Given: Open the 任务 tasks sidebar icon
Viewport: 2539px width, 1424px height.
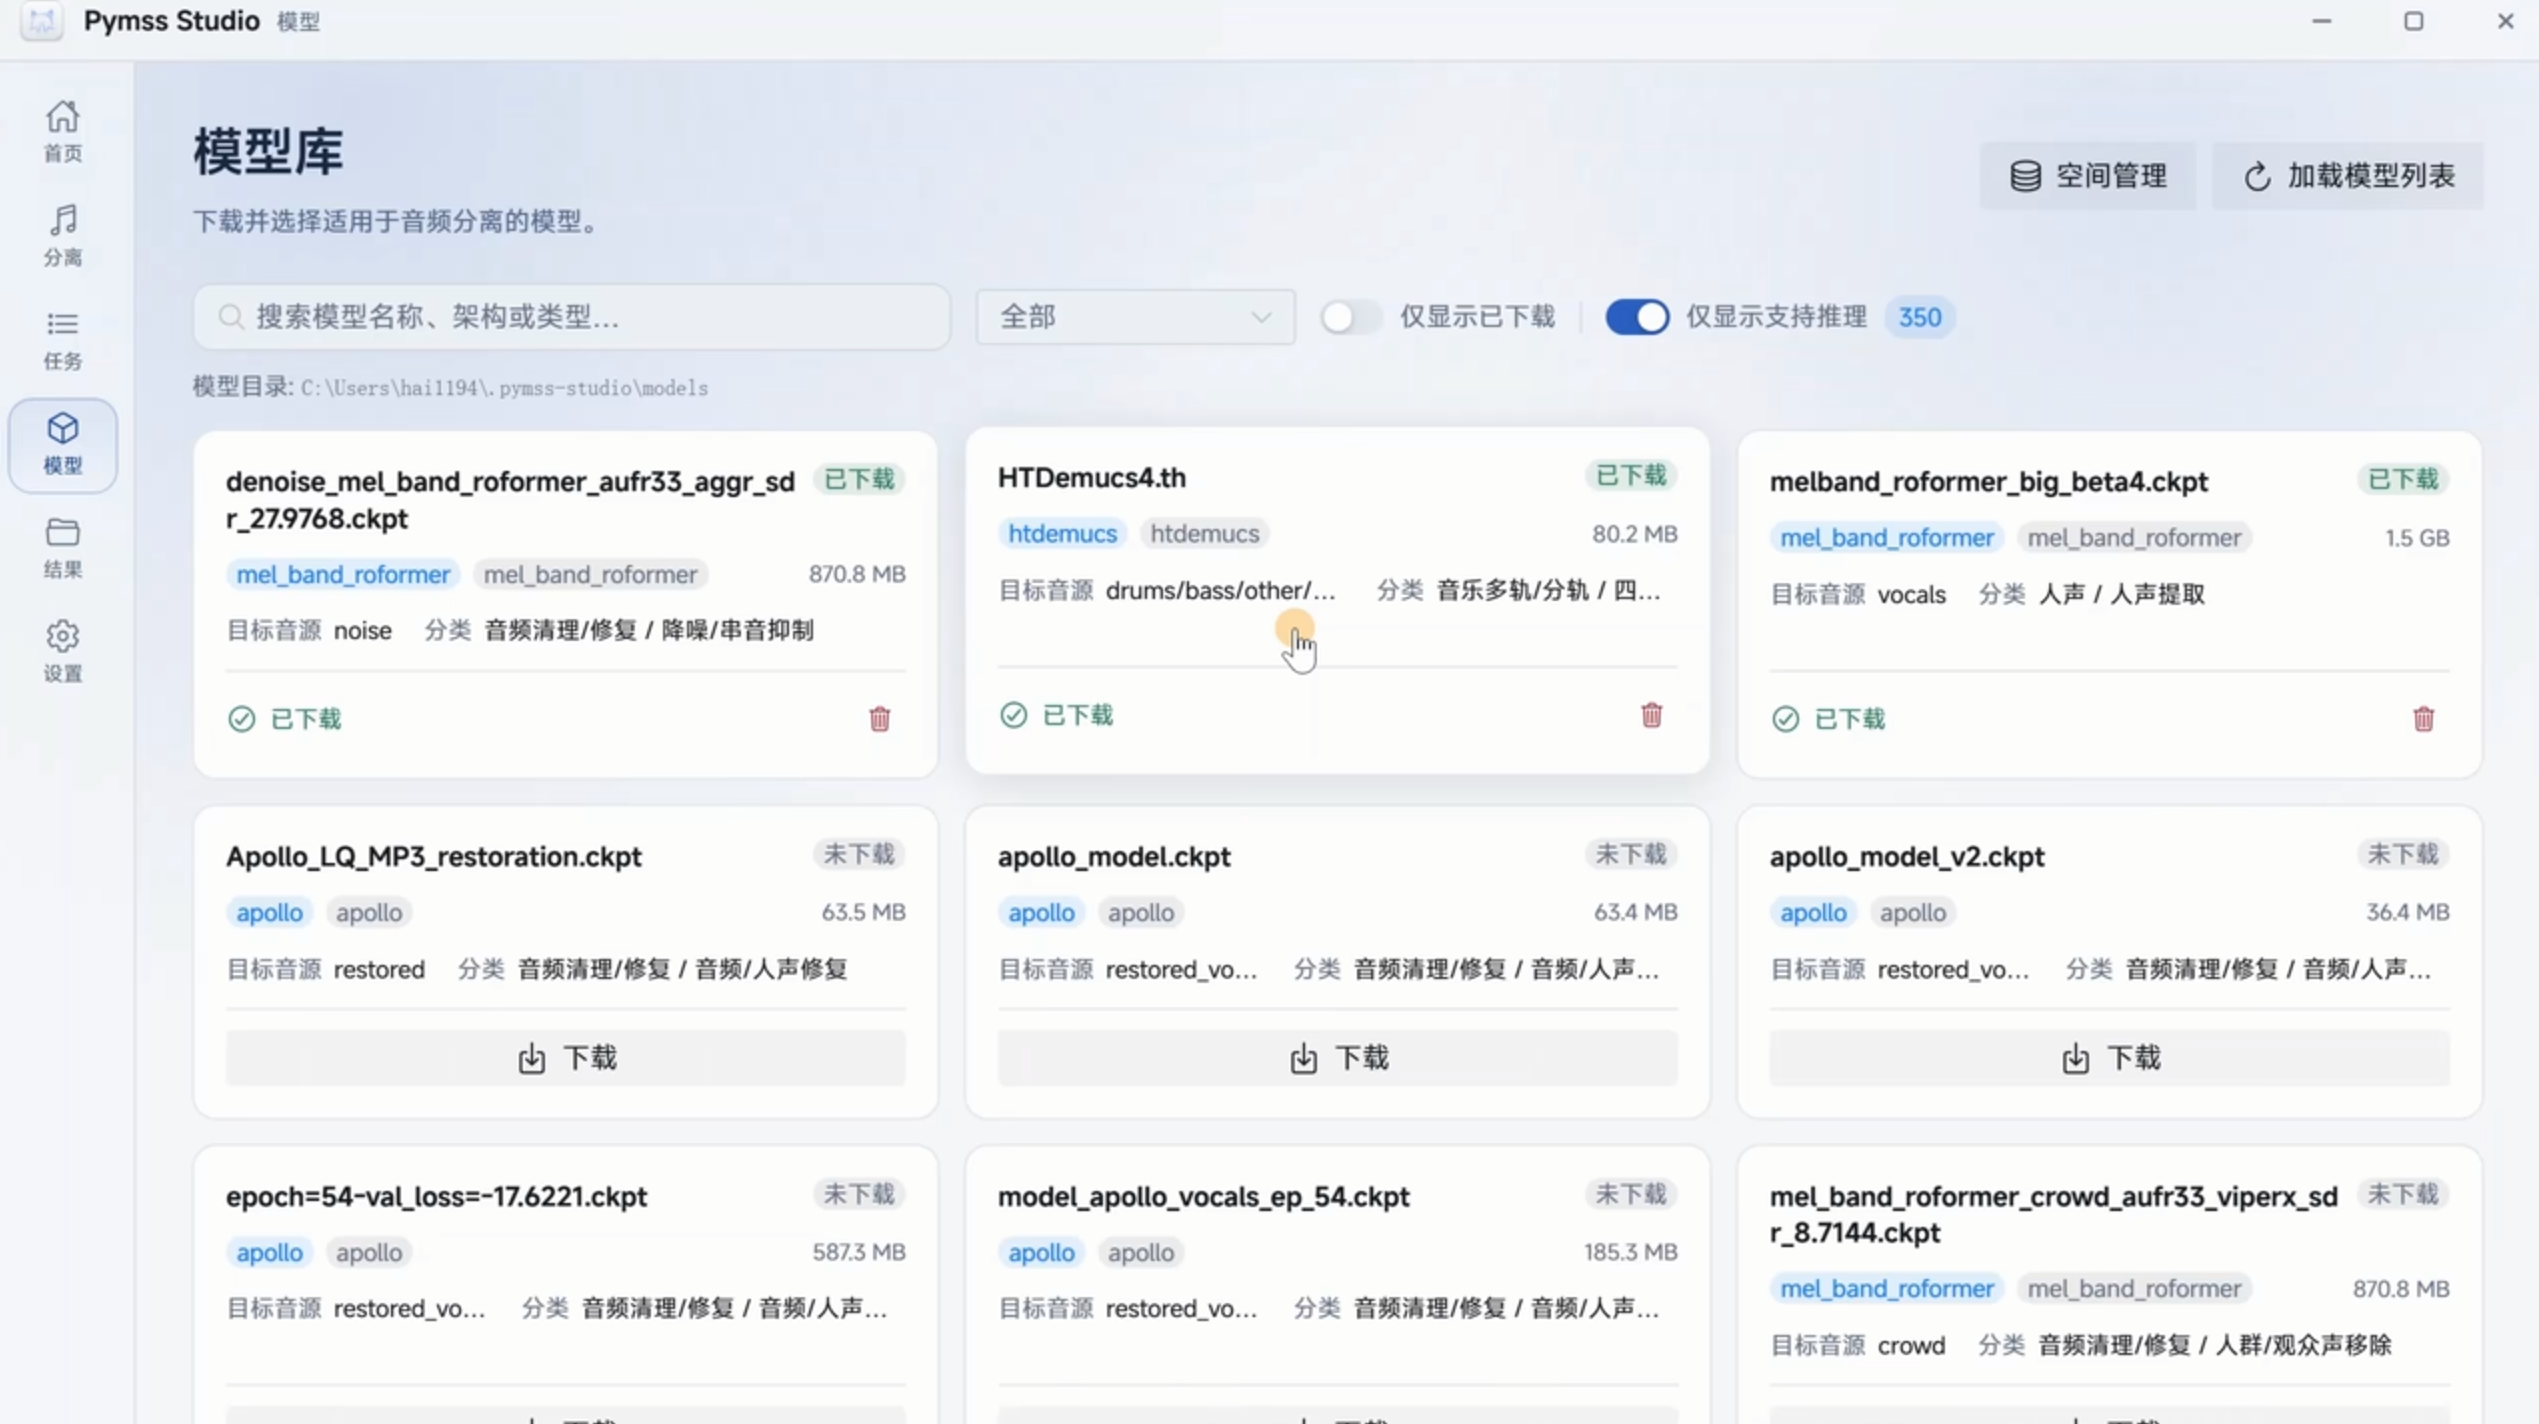Looking at the screenshot, I should pyautogui.click(x=62, y=340).
